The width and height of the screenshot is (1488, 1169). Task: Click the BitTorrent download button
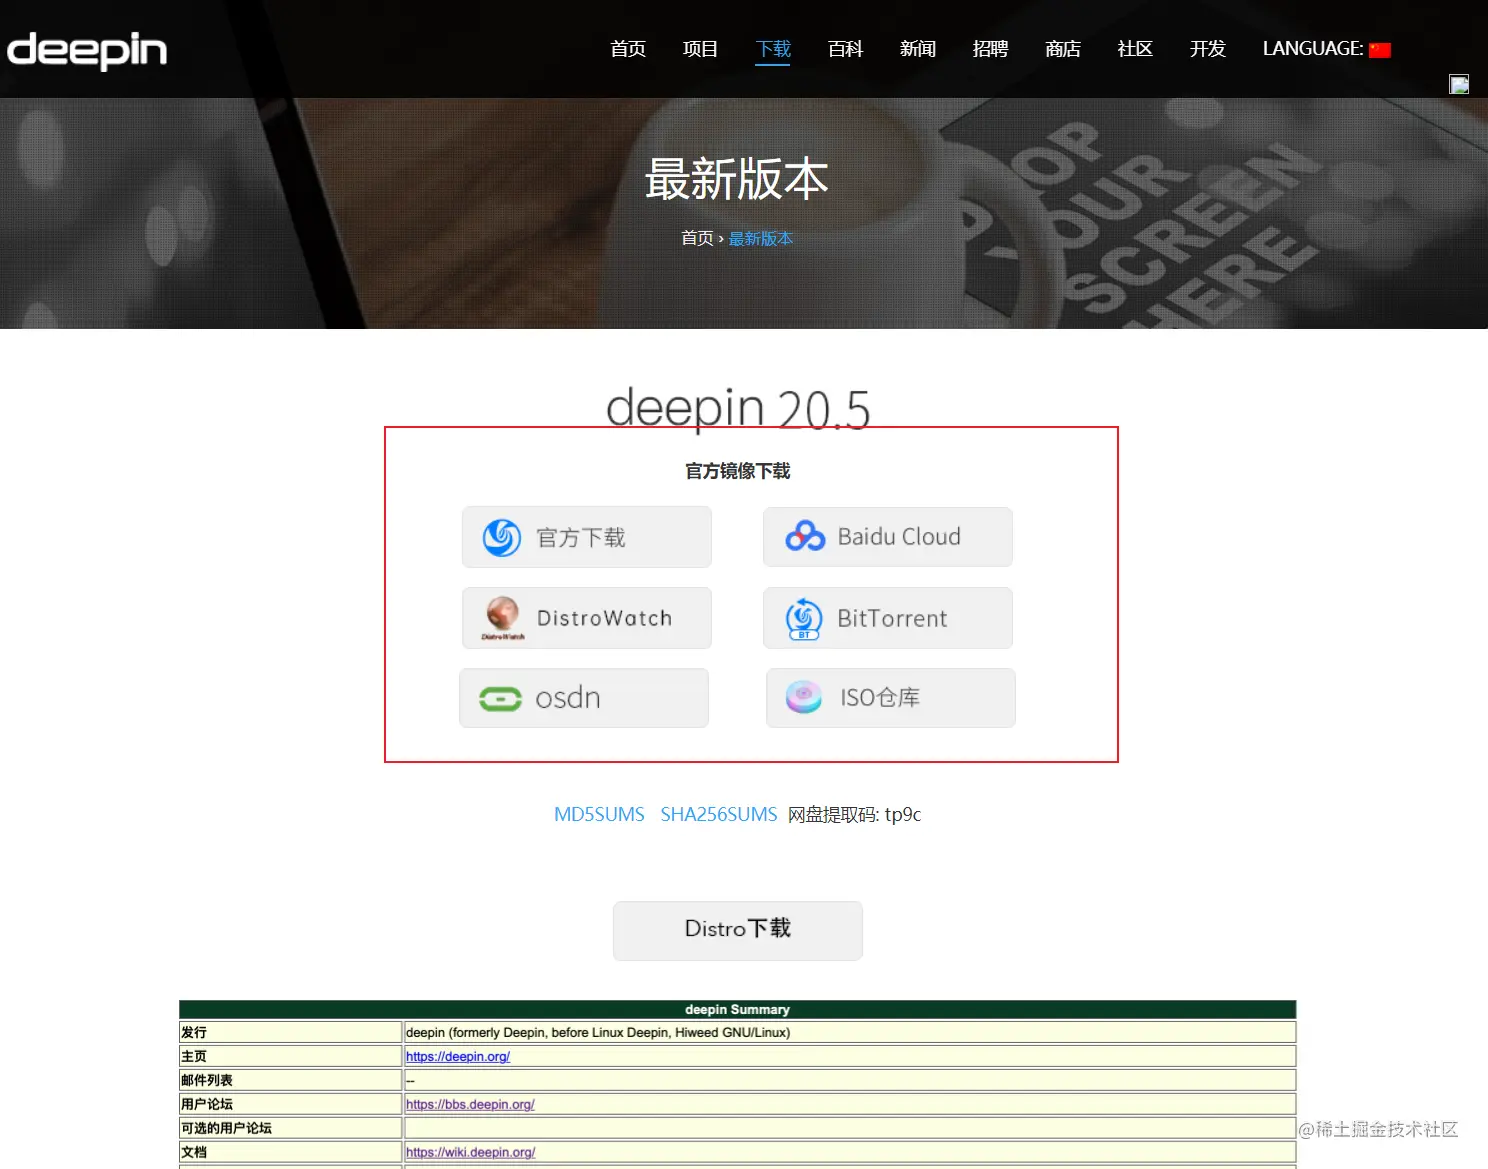point(888,618)
